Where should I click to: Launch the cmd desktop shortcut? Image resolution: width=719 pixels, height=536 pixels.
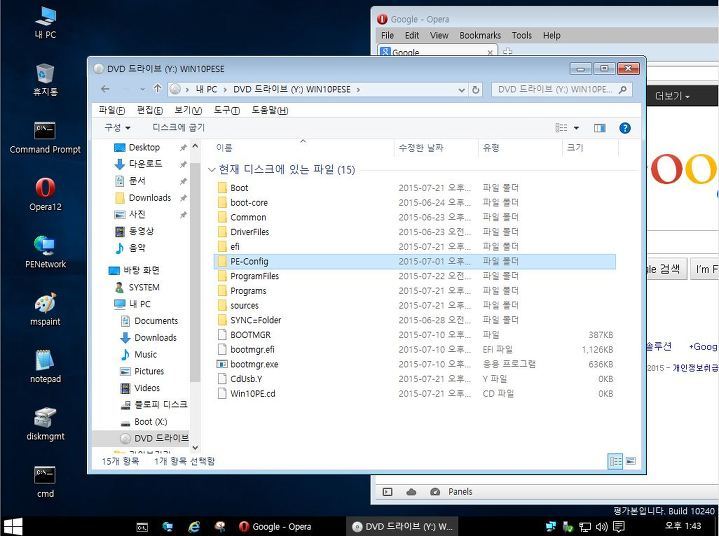[x=45, y=481]
